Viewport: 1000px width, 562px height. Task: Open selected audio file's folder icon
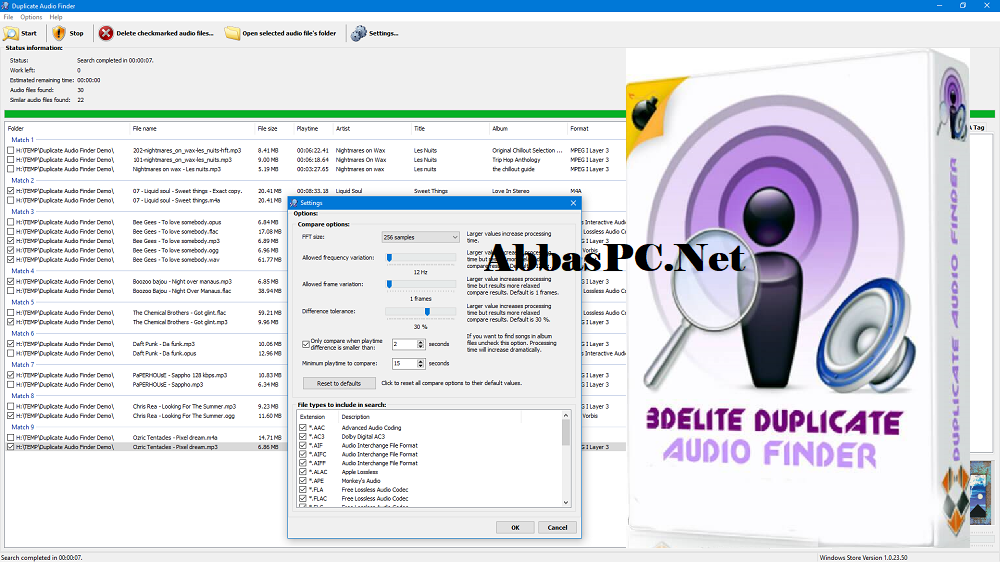(x=232, y=33)
